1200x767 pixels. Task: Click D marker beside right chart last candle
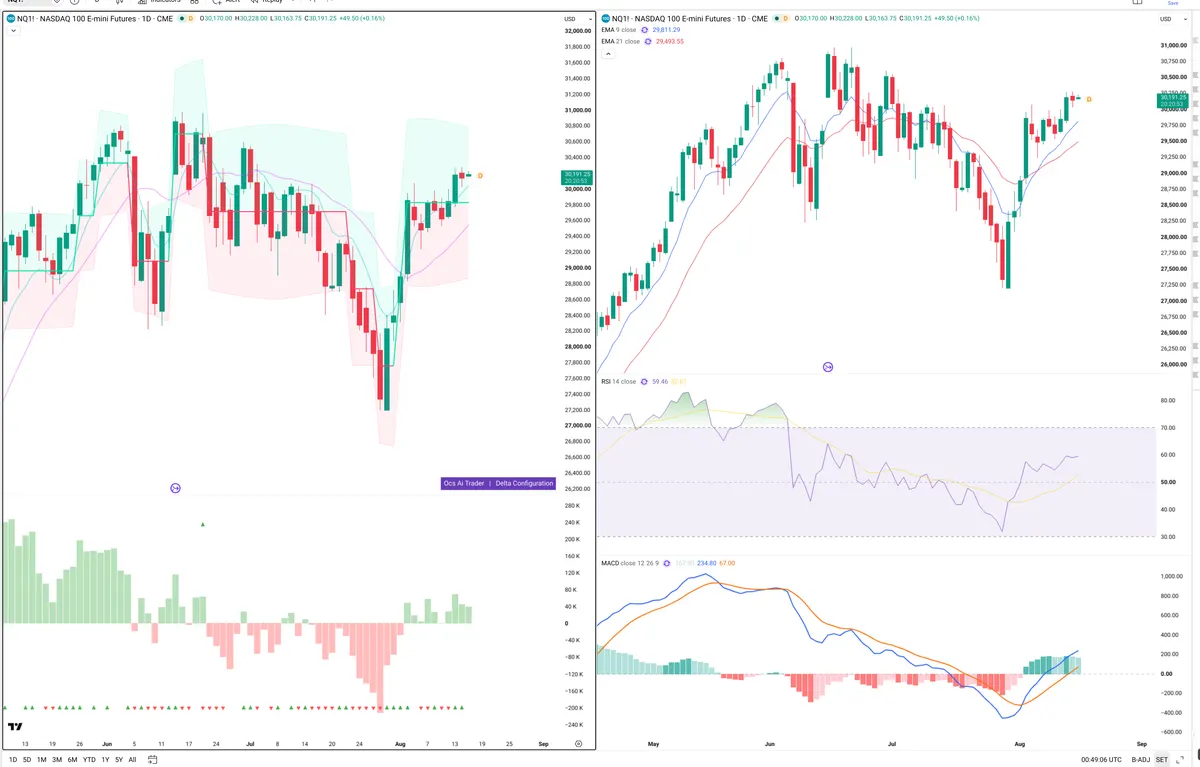[1088, 99]
